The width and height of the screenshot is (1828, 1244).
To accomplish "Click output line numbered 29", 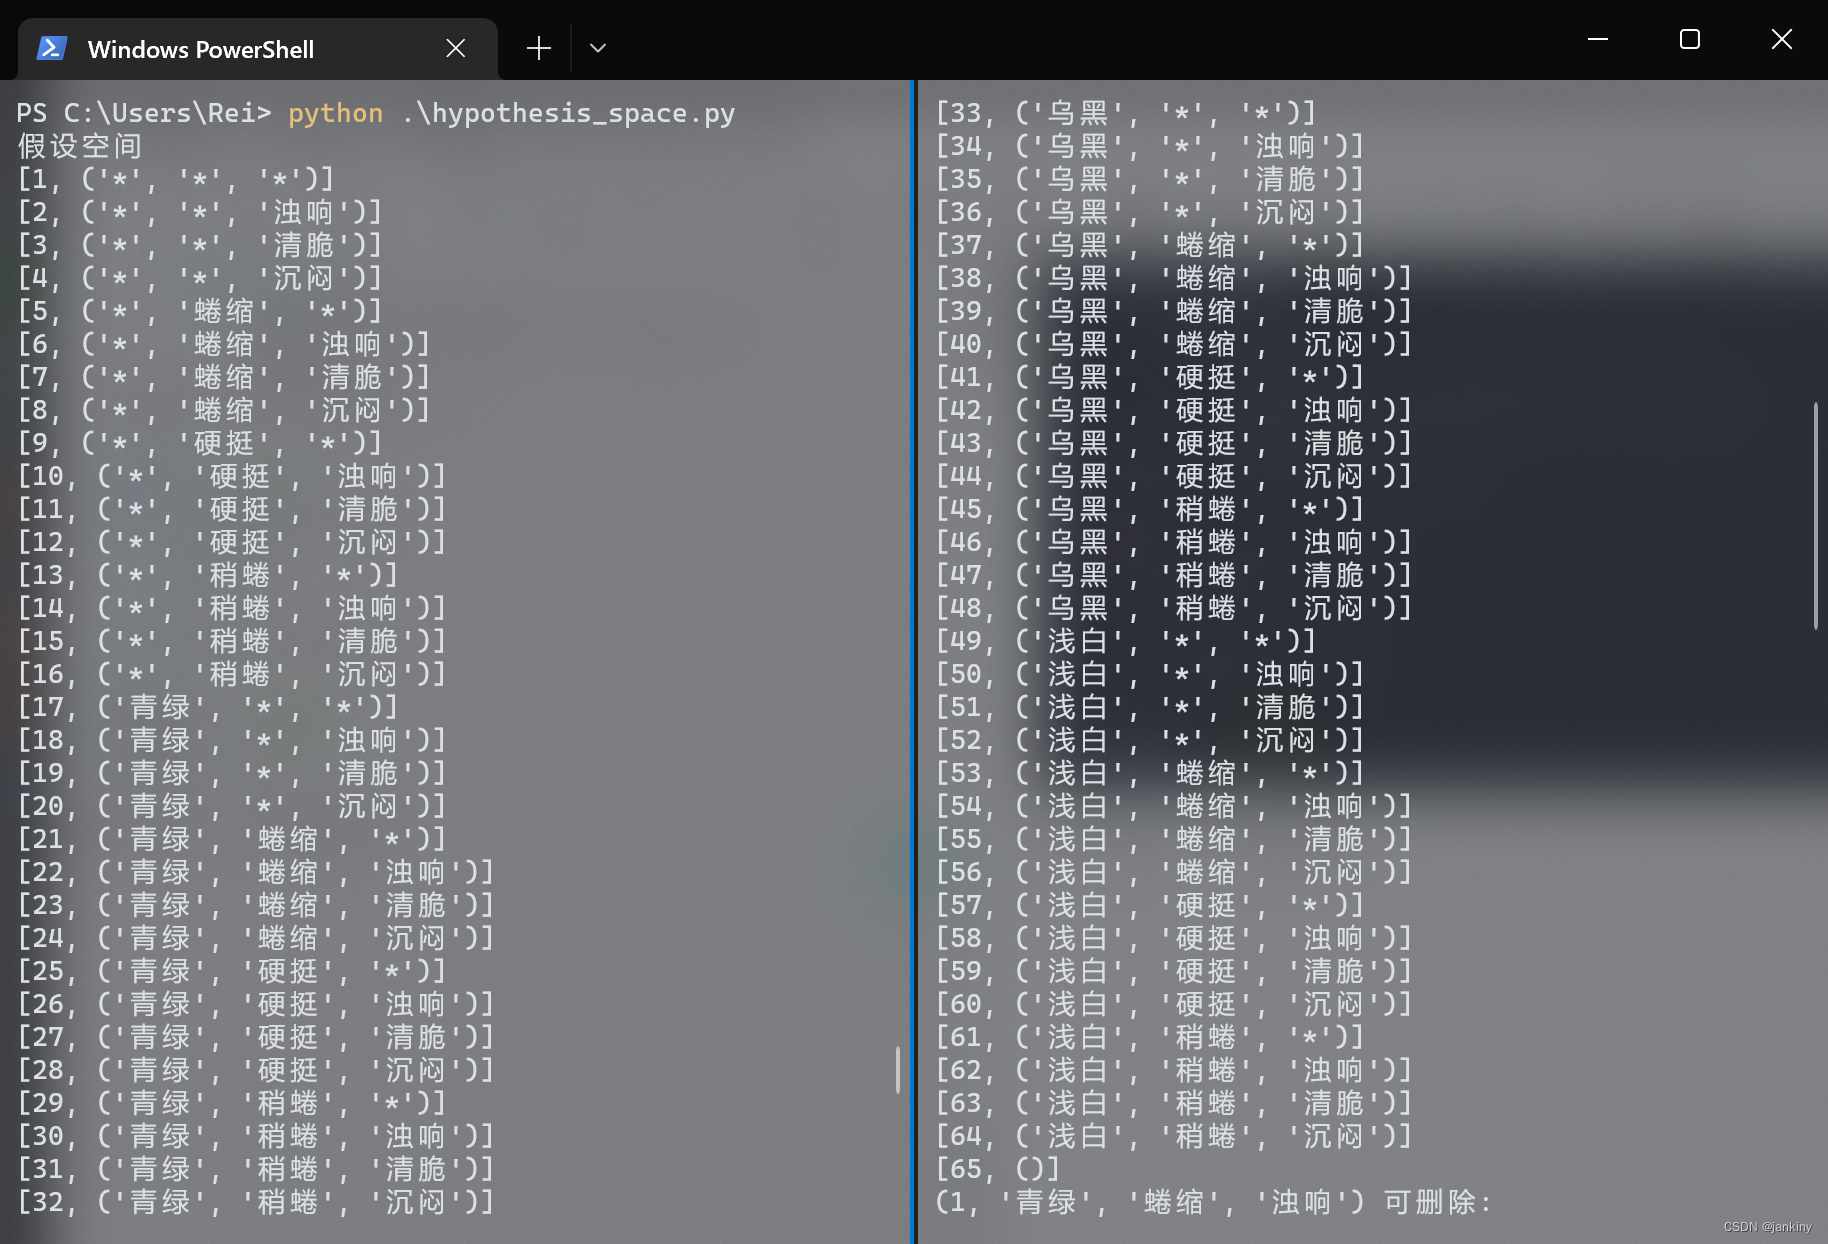I will coord(232,1103).
